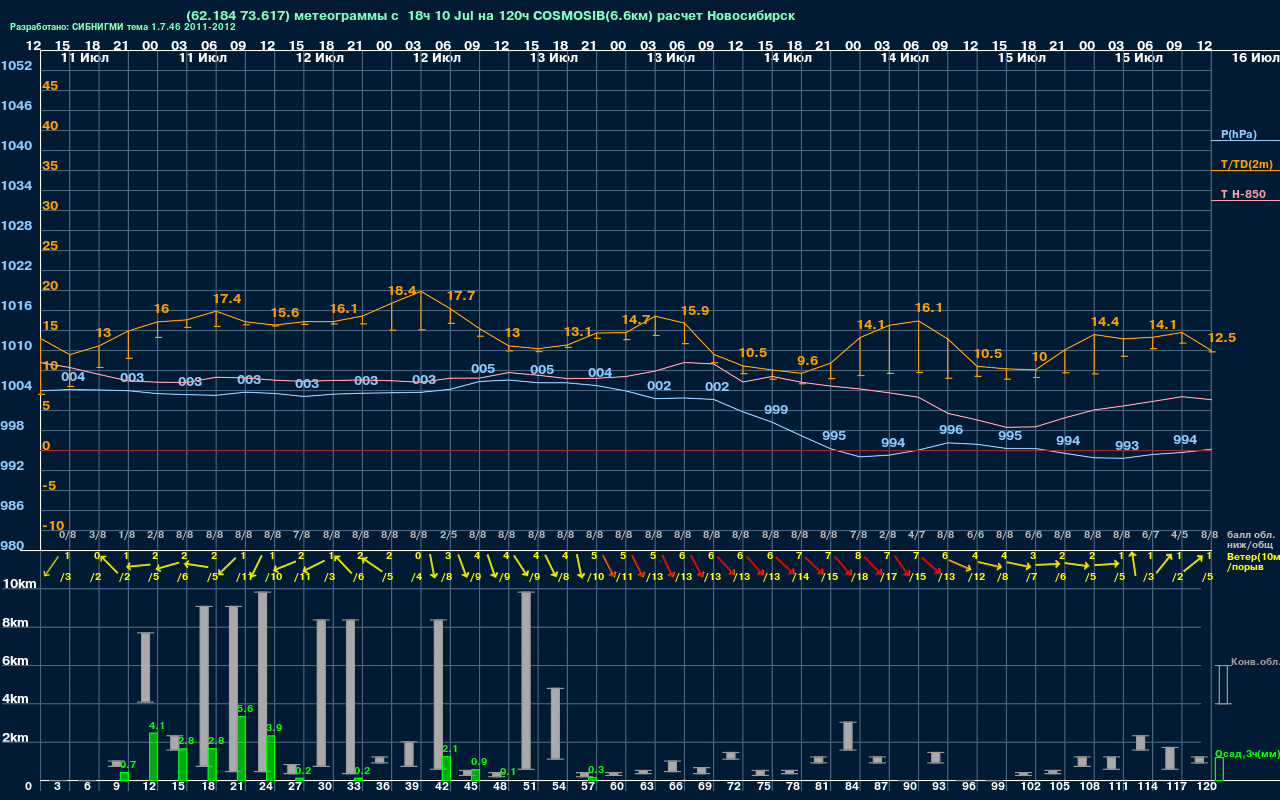Click the tall gray cloud bar at hour 51
Viewport: 1280px width, 800px height.
[526, 680]
